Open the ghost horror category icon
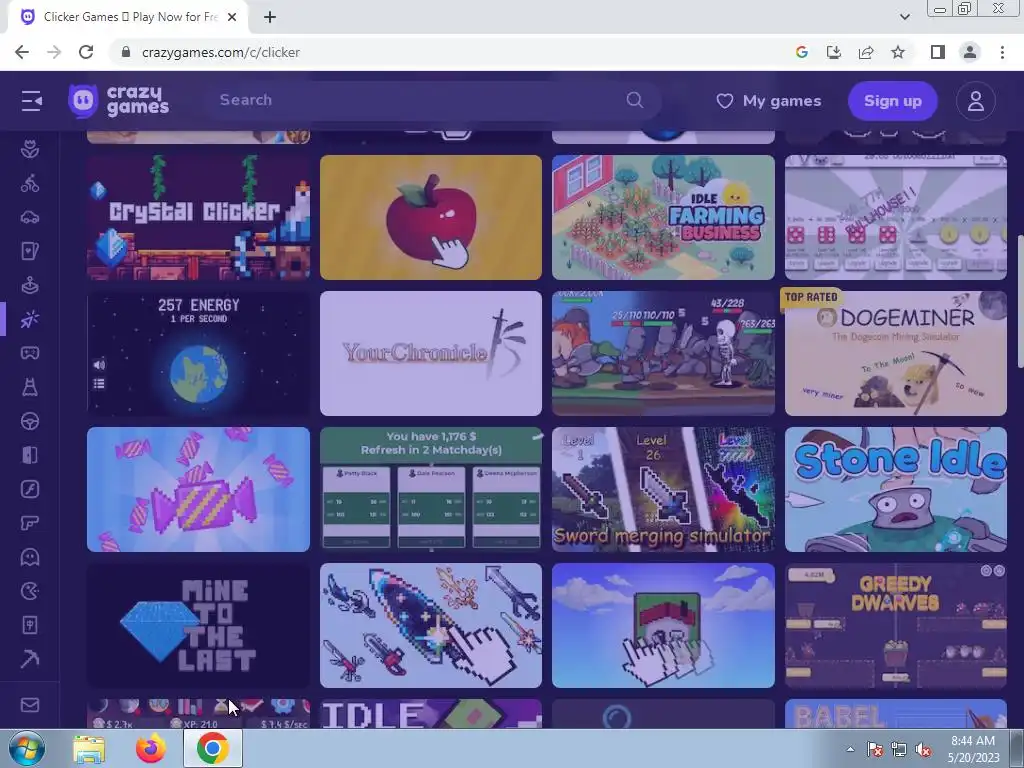The height and width of the screenshot is (768, 1024). (30, 557)
